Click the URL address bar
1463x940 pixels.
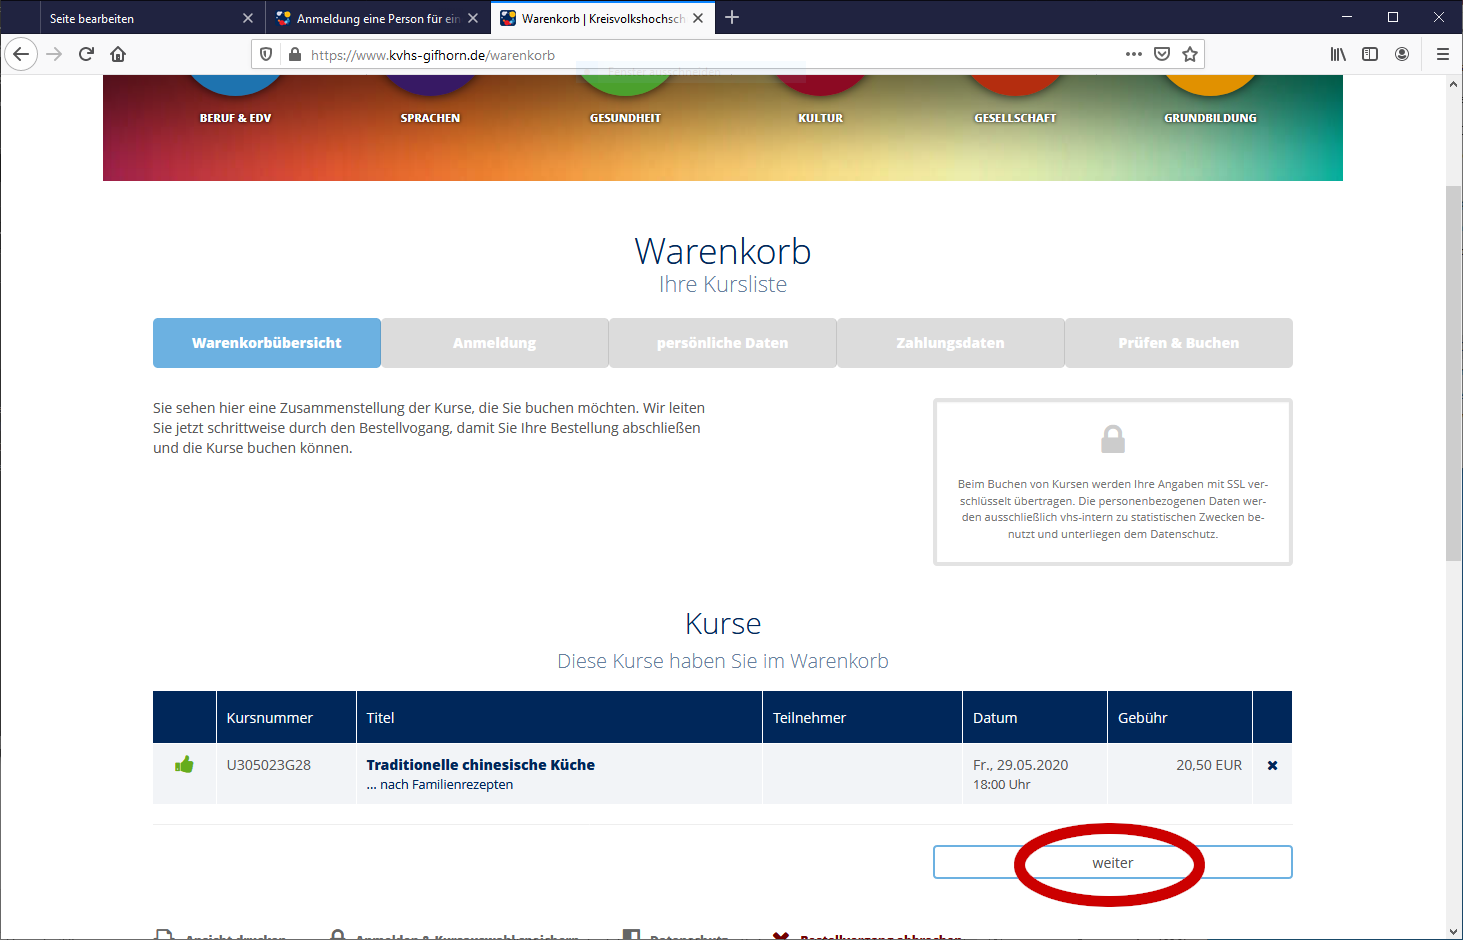[x=700, y=55]
